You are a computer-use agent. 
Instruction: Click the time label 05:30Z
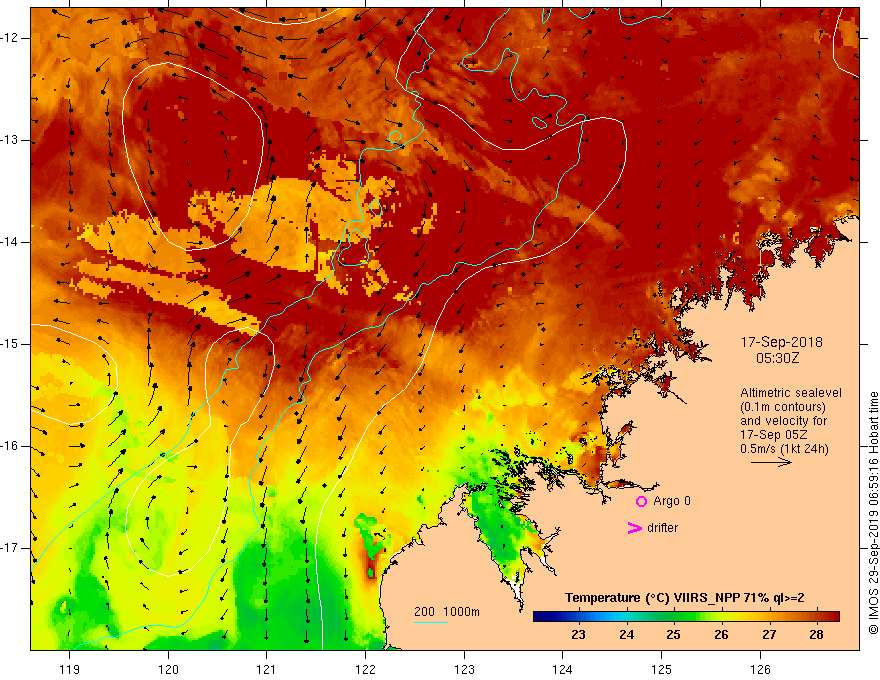(x=777, y=358)
